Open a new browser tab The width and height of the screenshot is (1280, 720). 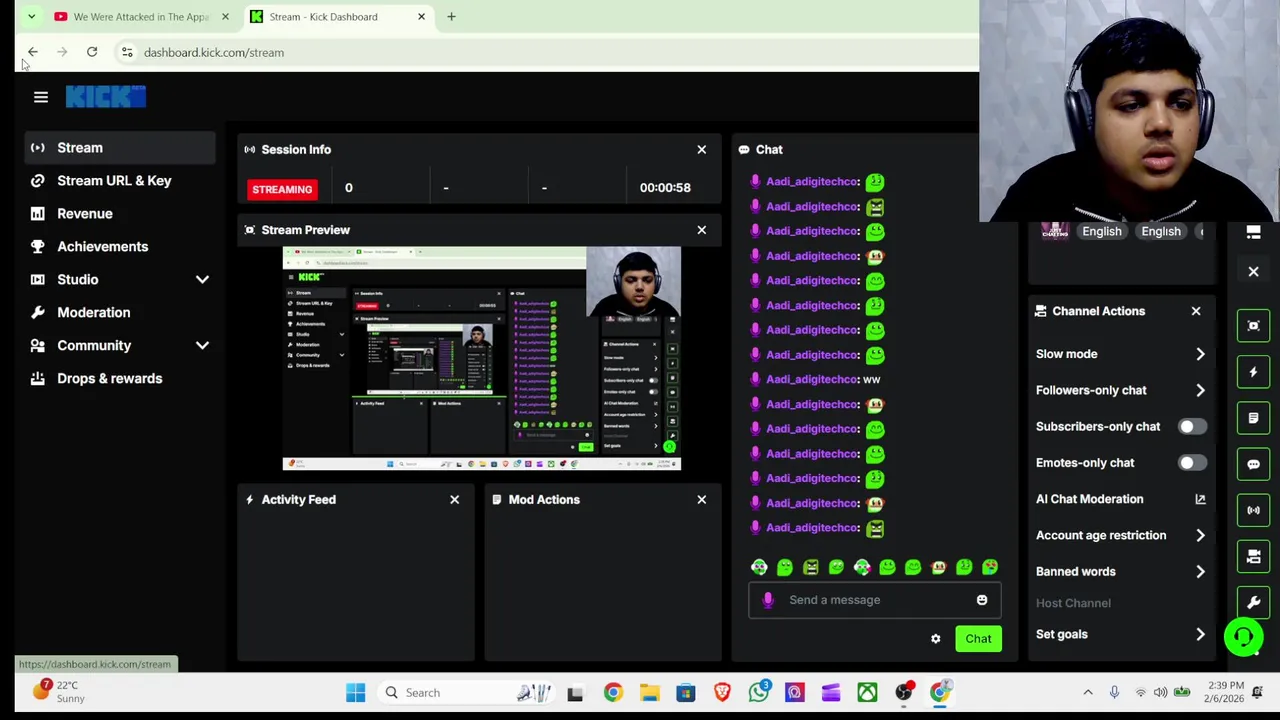click(x=451, y=17)
